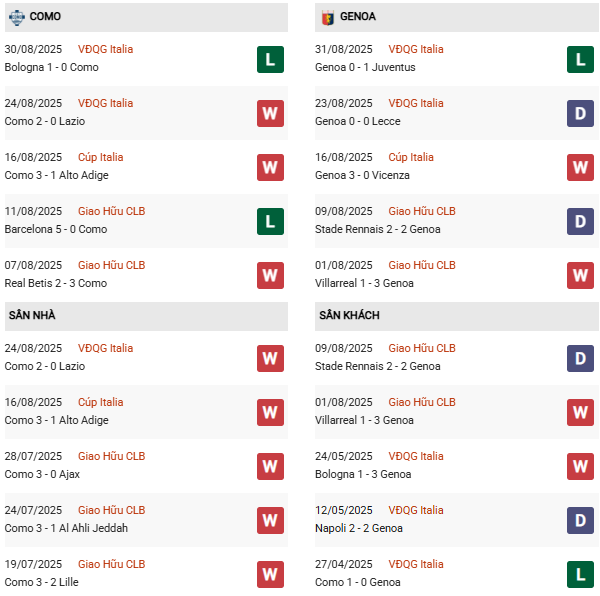Click the W badge for Como 3 - 0 Ajax
The width and height of the screenshot is (600, 596).
(x=270, y=466)
